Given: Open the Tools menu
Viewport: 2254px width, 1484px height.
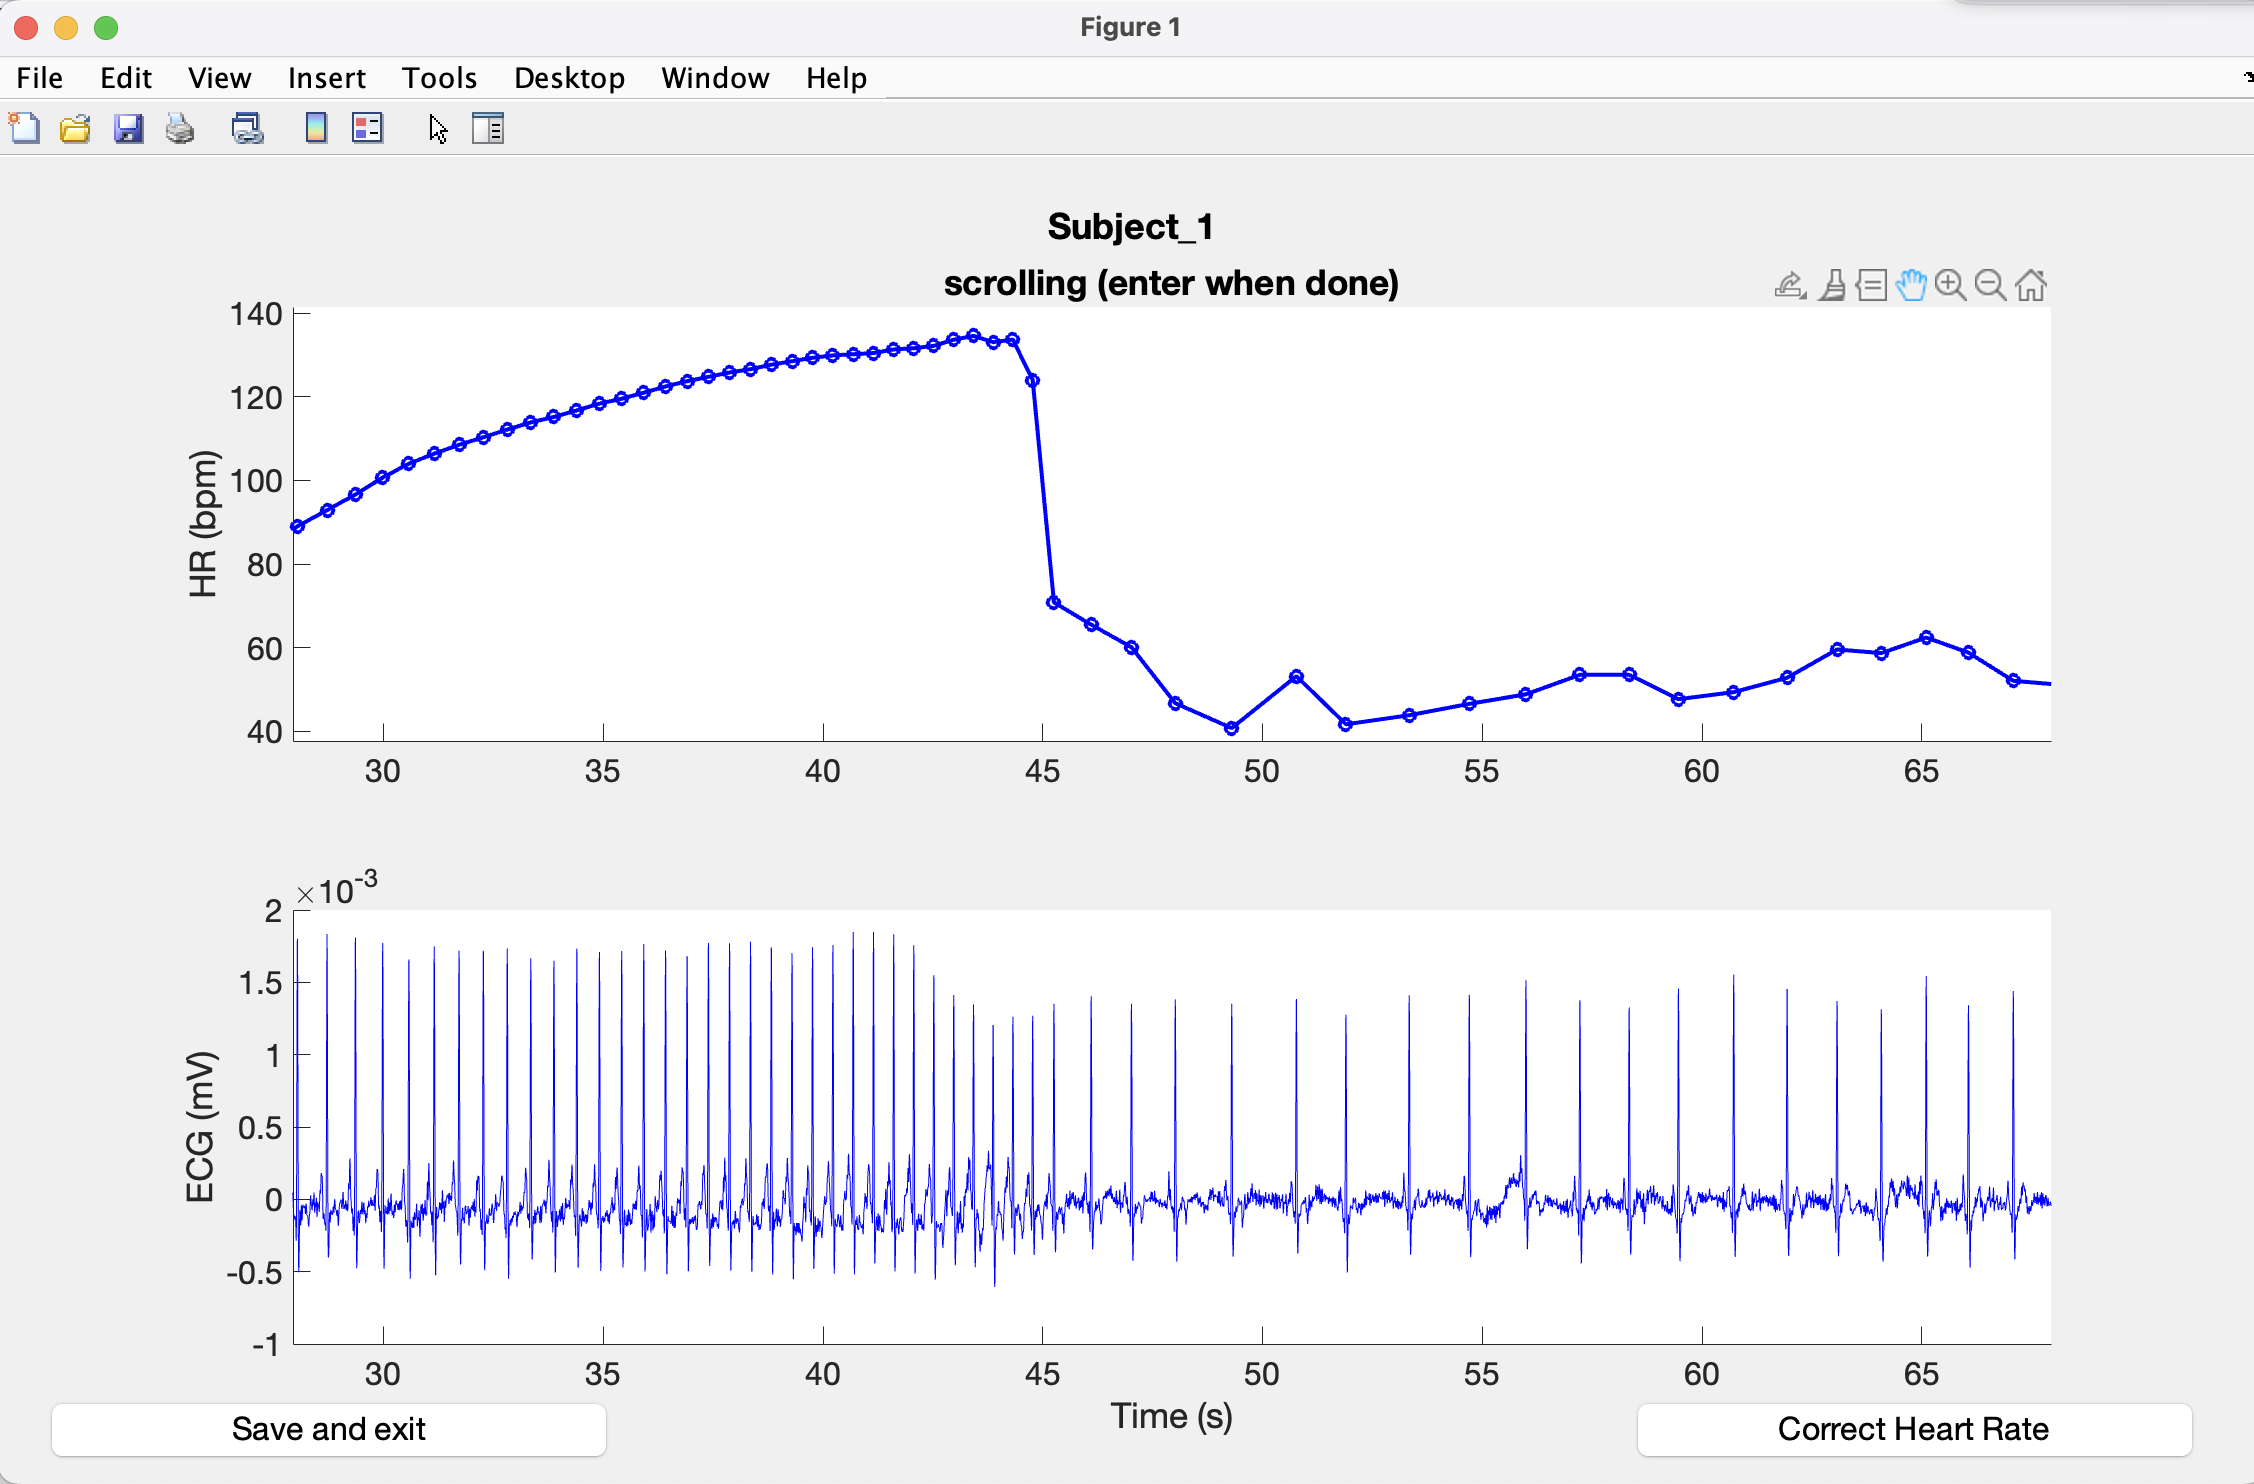Looking at the screenshot, I should [x=439, y=78].
